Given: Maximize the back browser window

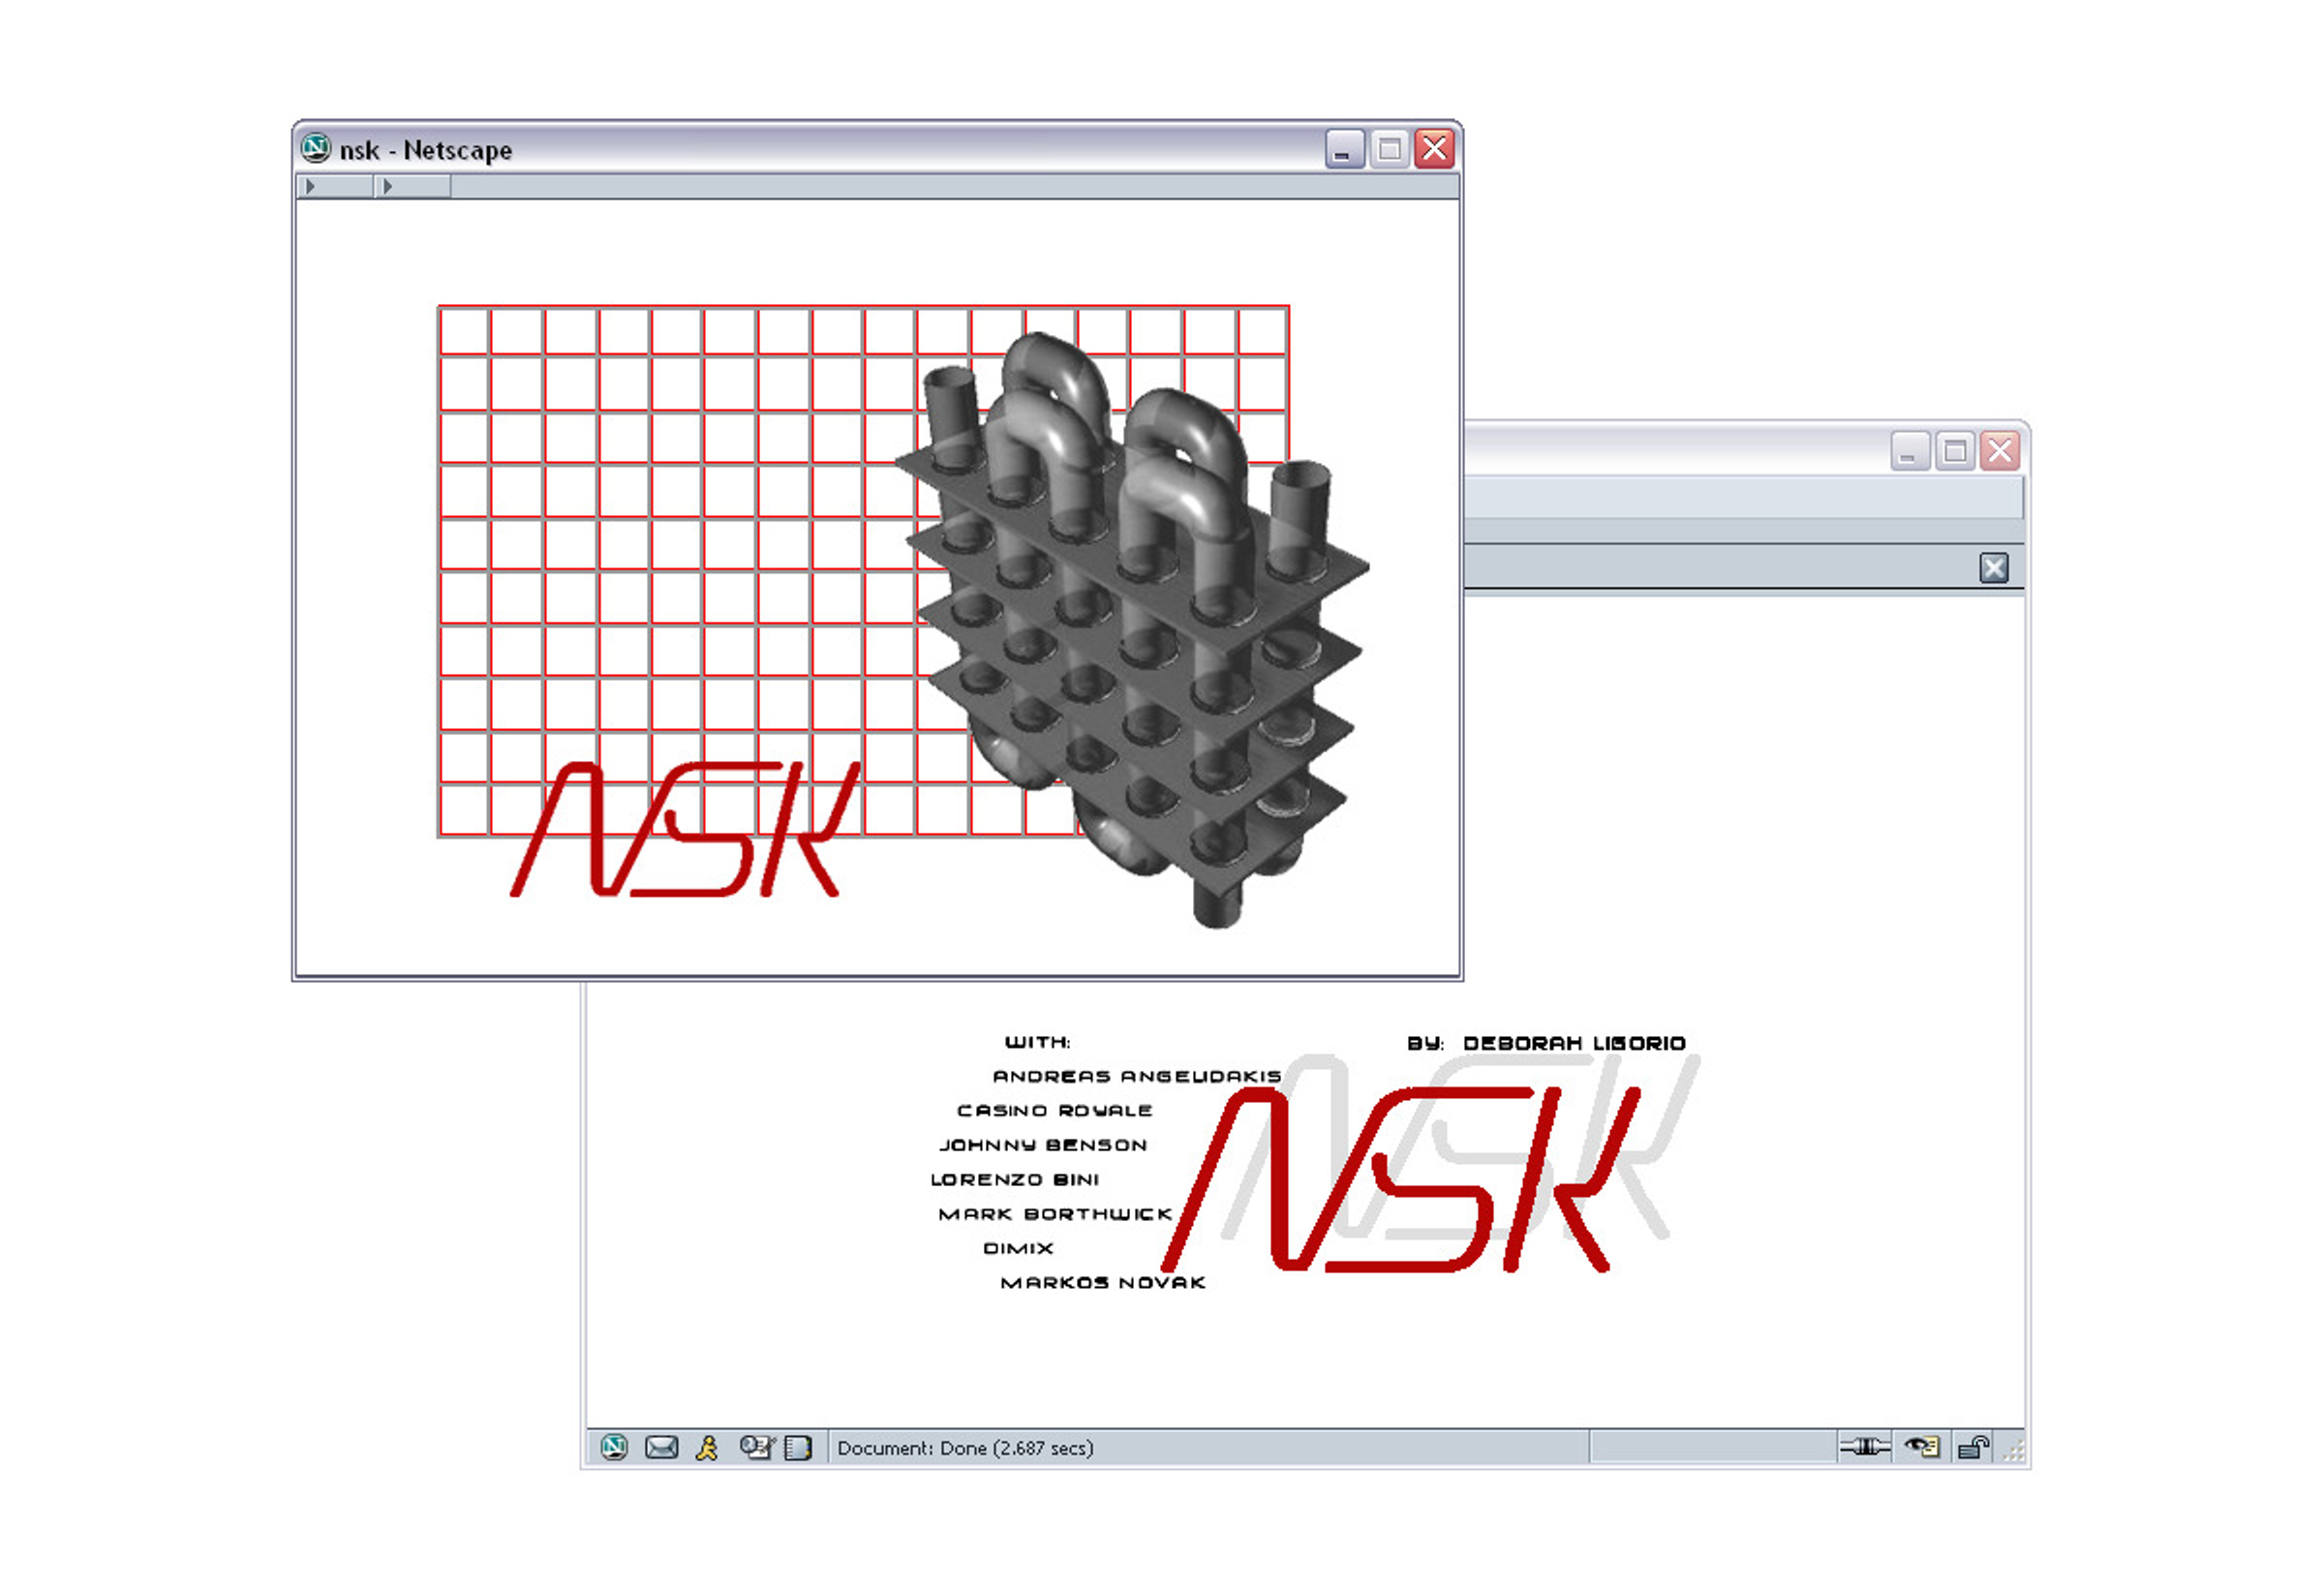Looking at the screenshot, I should point(1955,451).
